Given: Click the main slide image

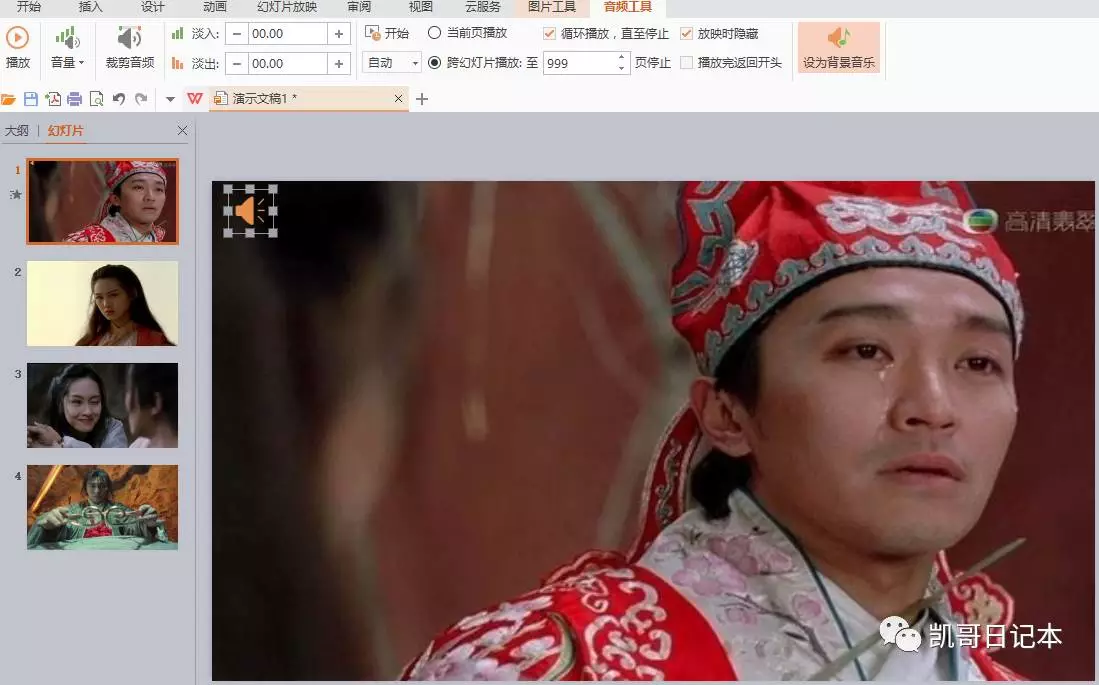Looking at the screenshot, I should (x=653, y=431).
